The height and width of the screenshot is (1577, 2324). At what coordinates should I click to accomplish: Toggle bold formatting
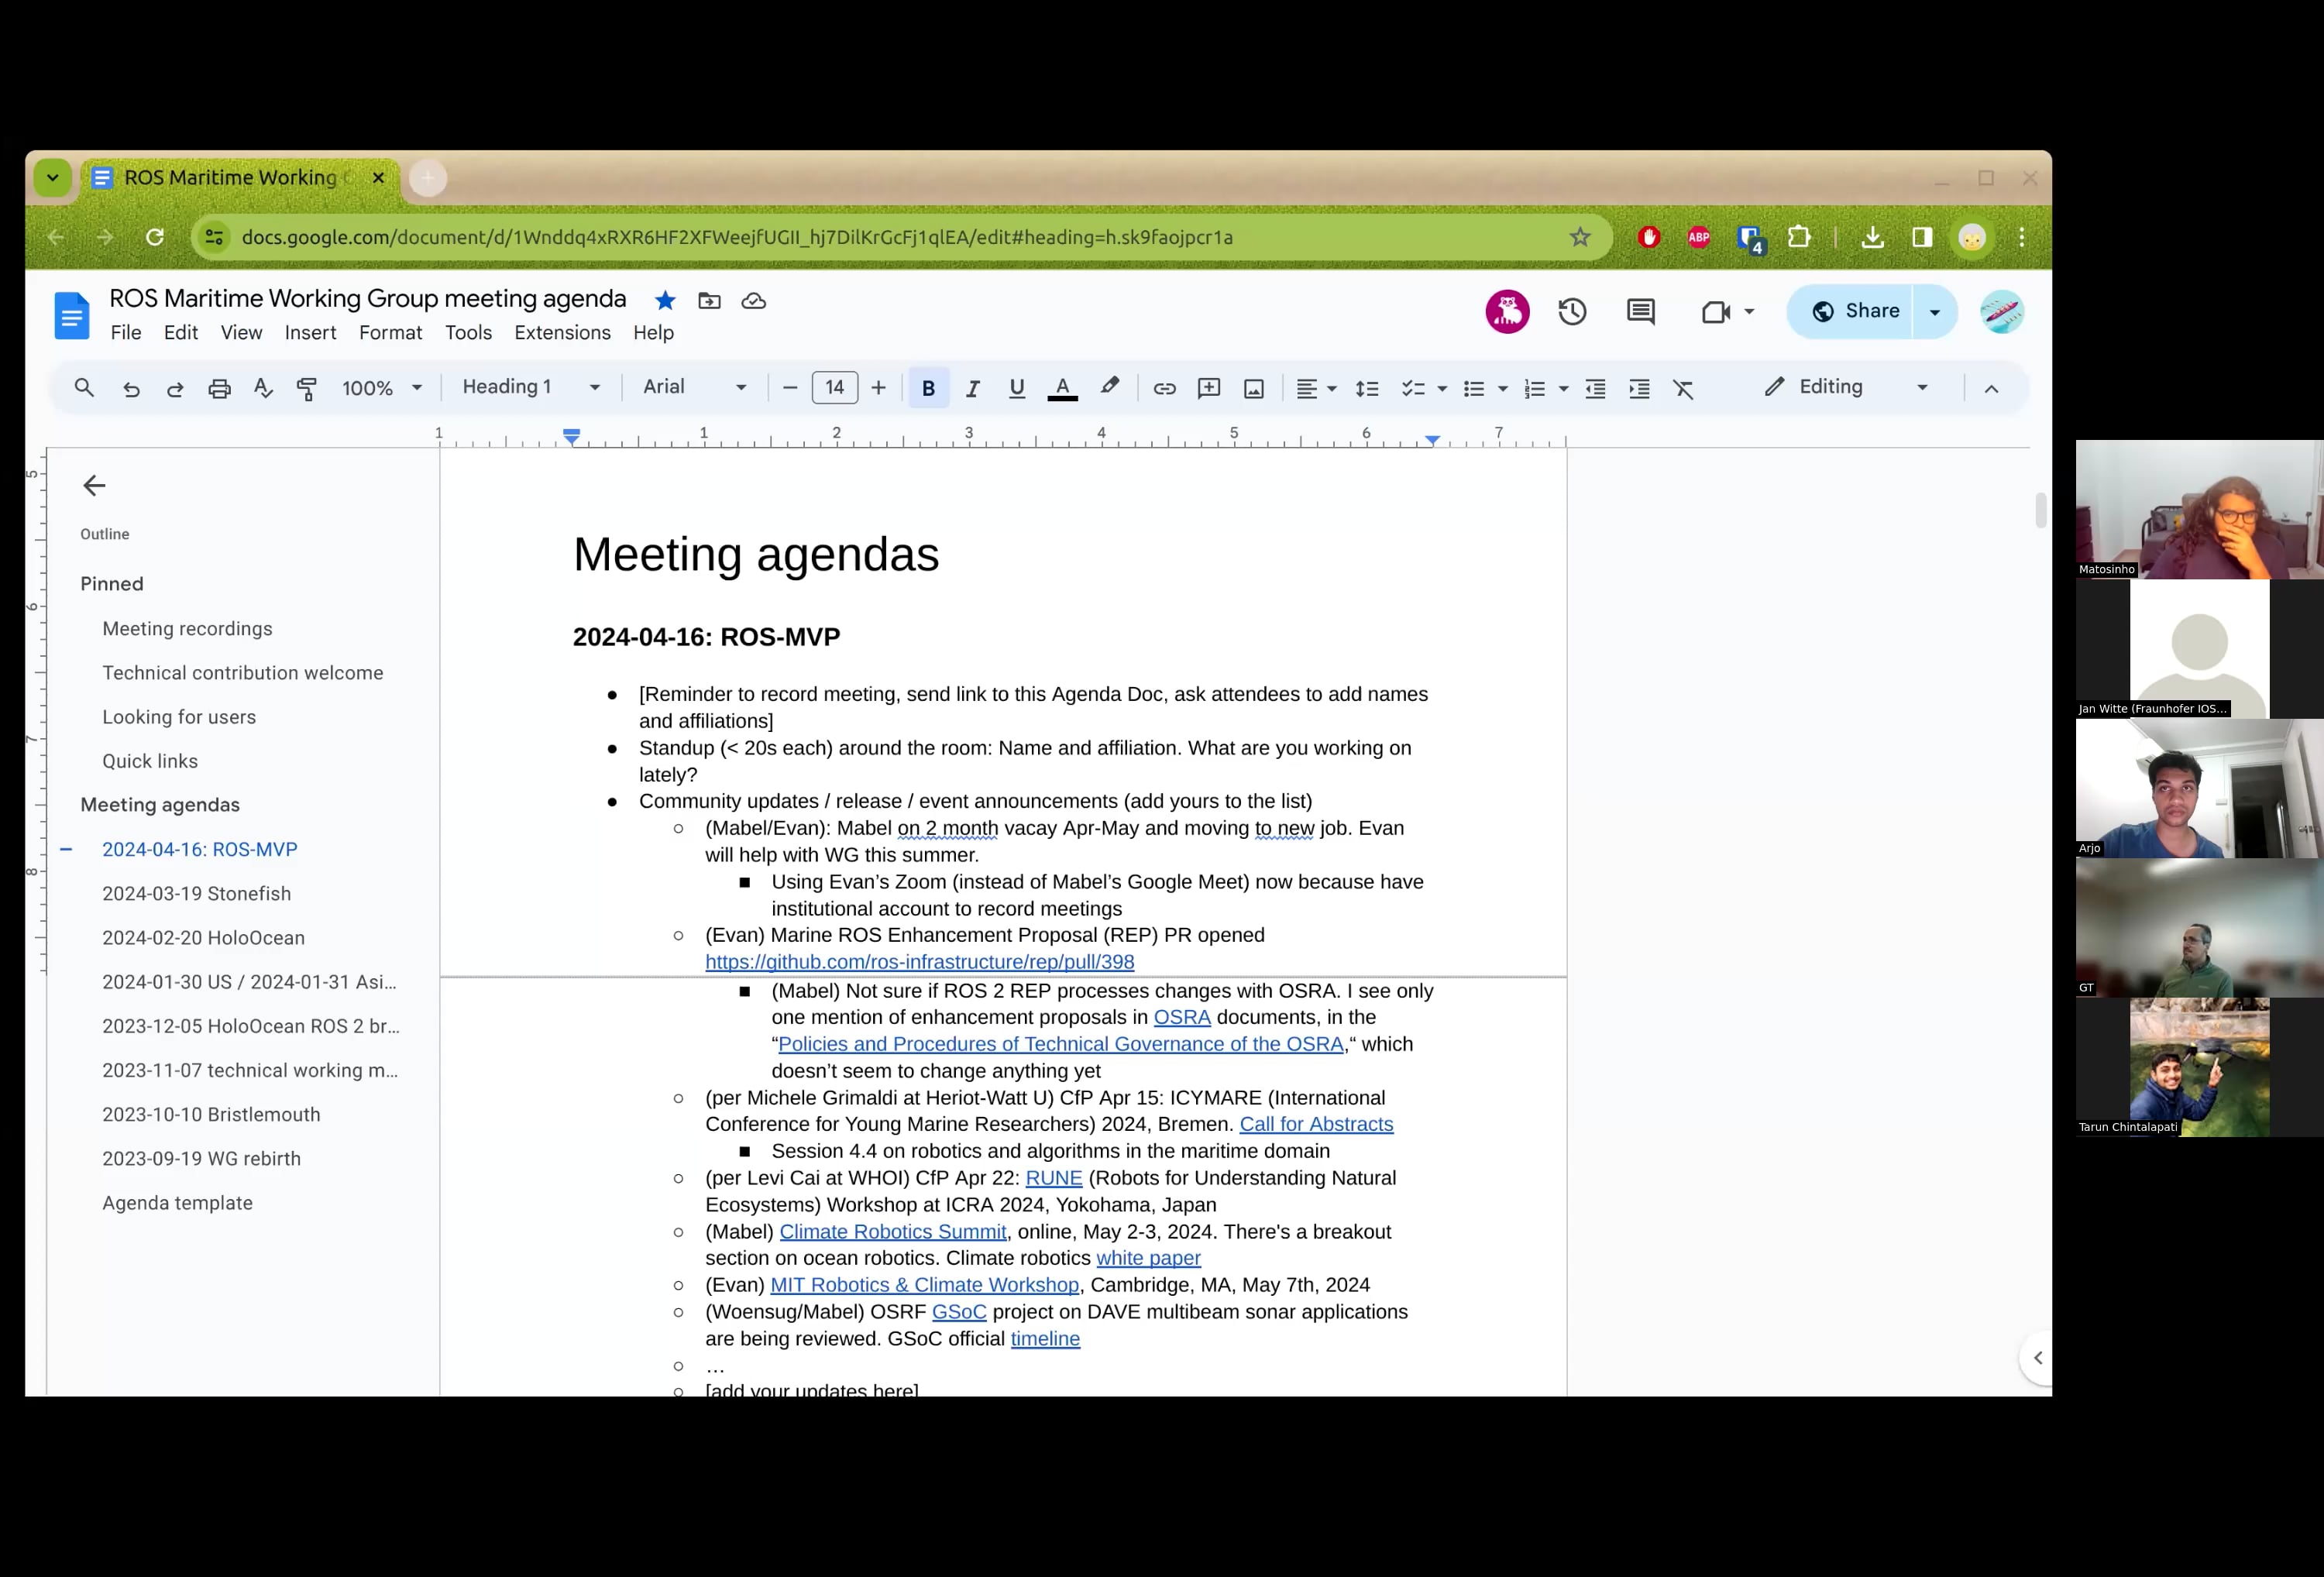point(928,388)
